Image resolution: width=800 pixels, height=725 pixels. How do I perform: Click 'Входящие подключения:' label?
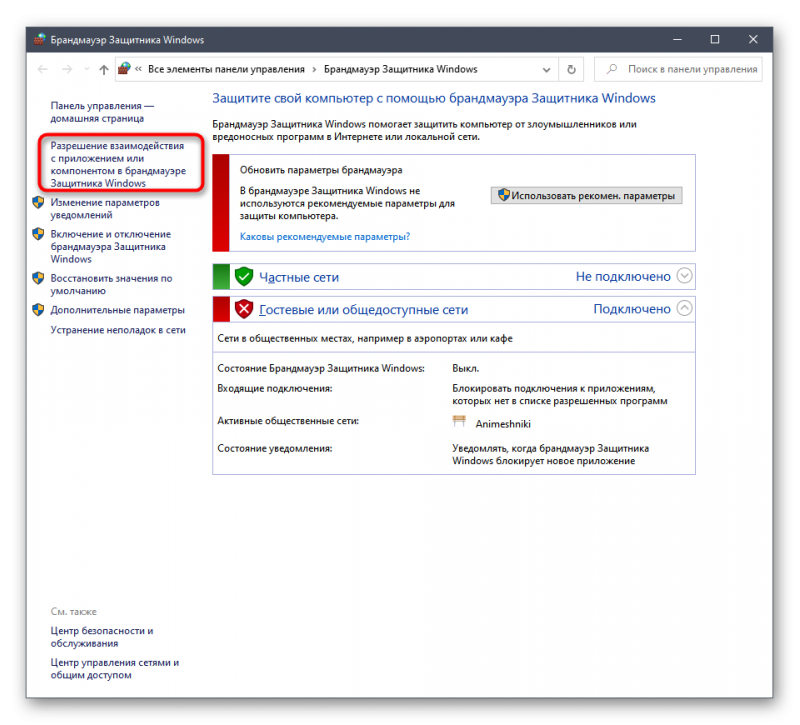274,389
